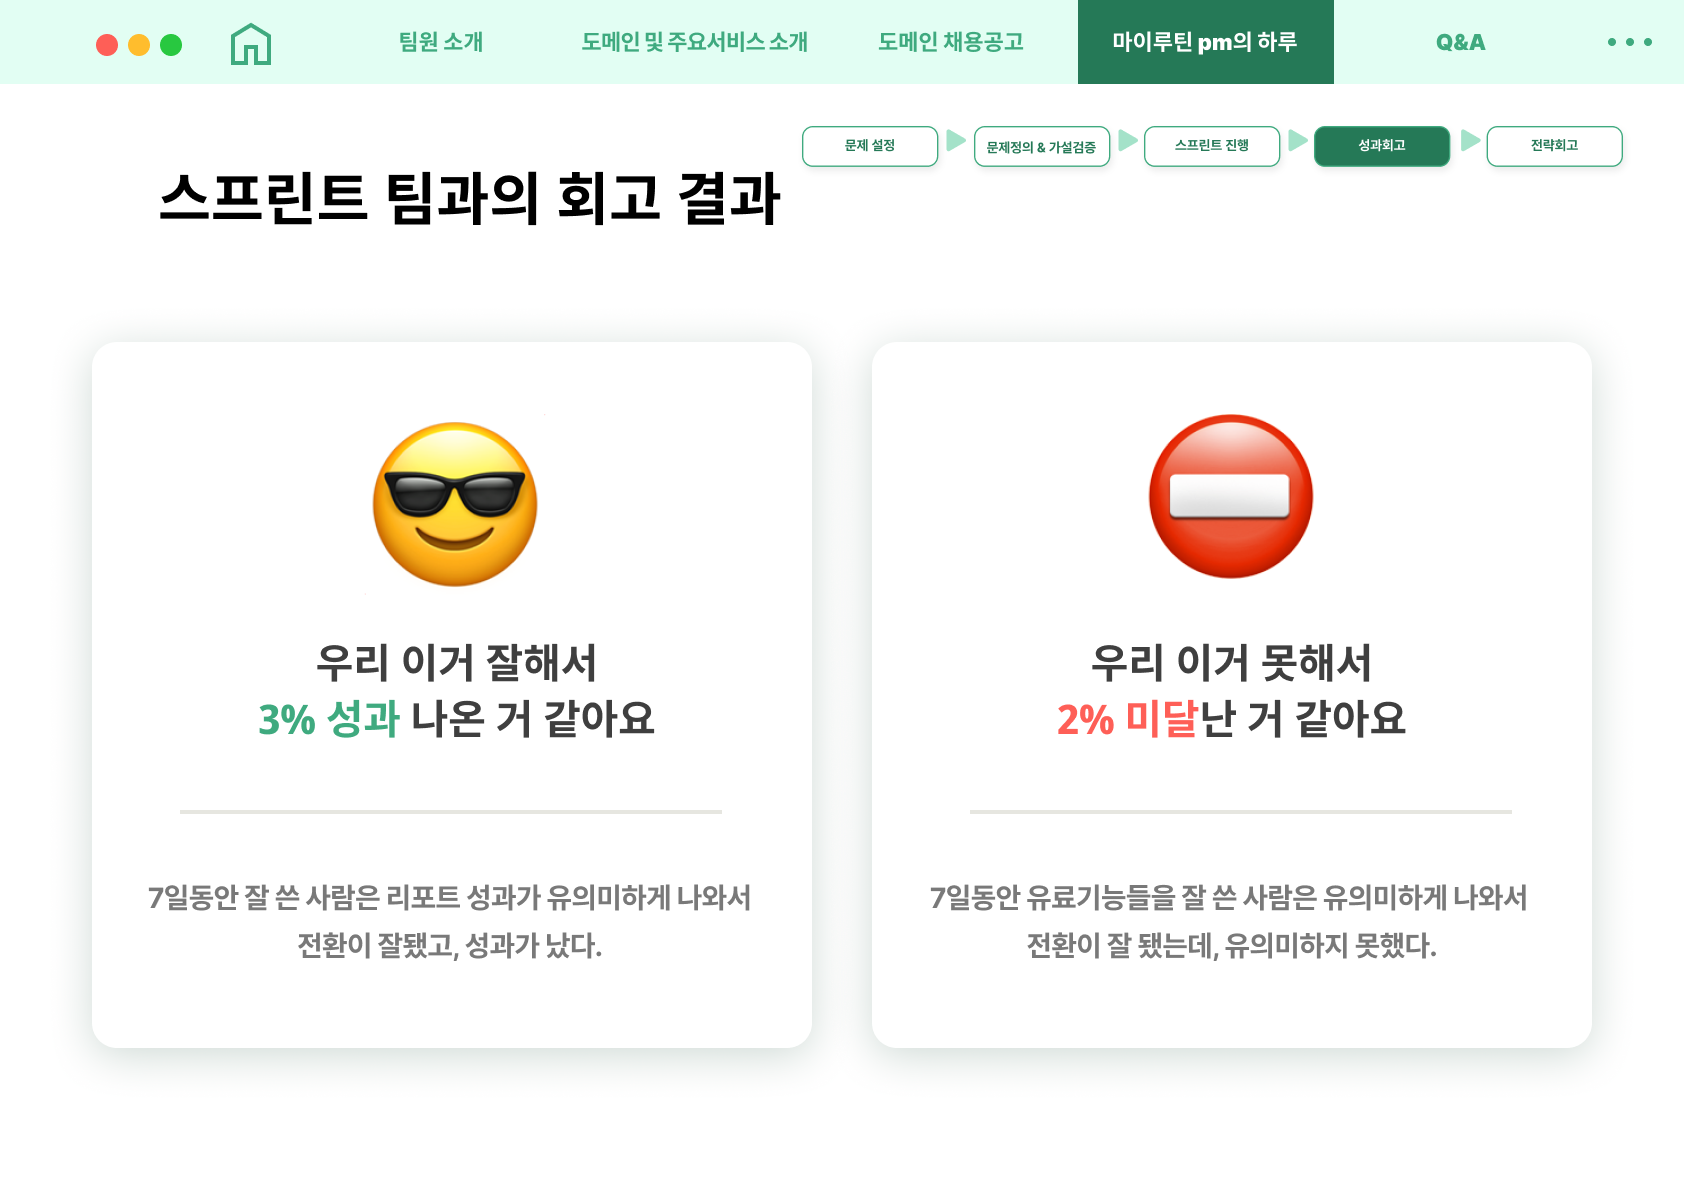Select the 문제 설정 step button
This screenshot has height=1190, width=1684.
[x=870, y=146]
